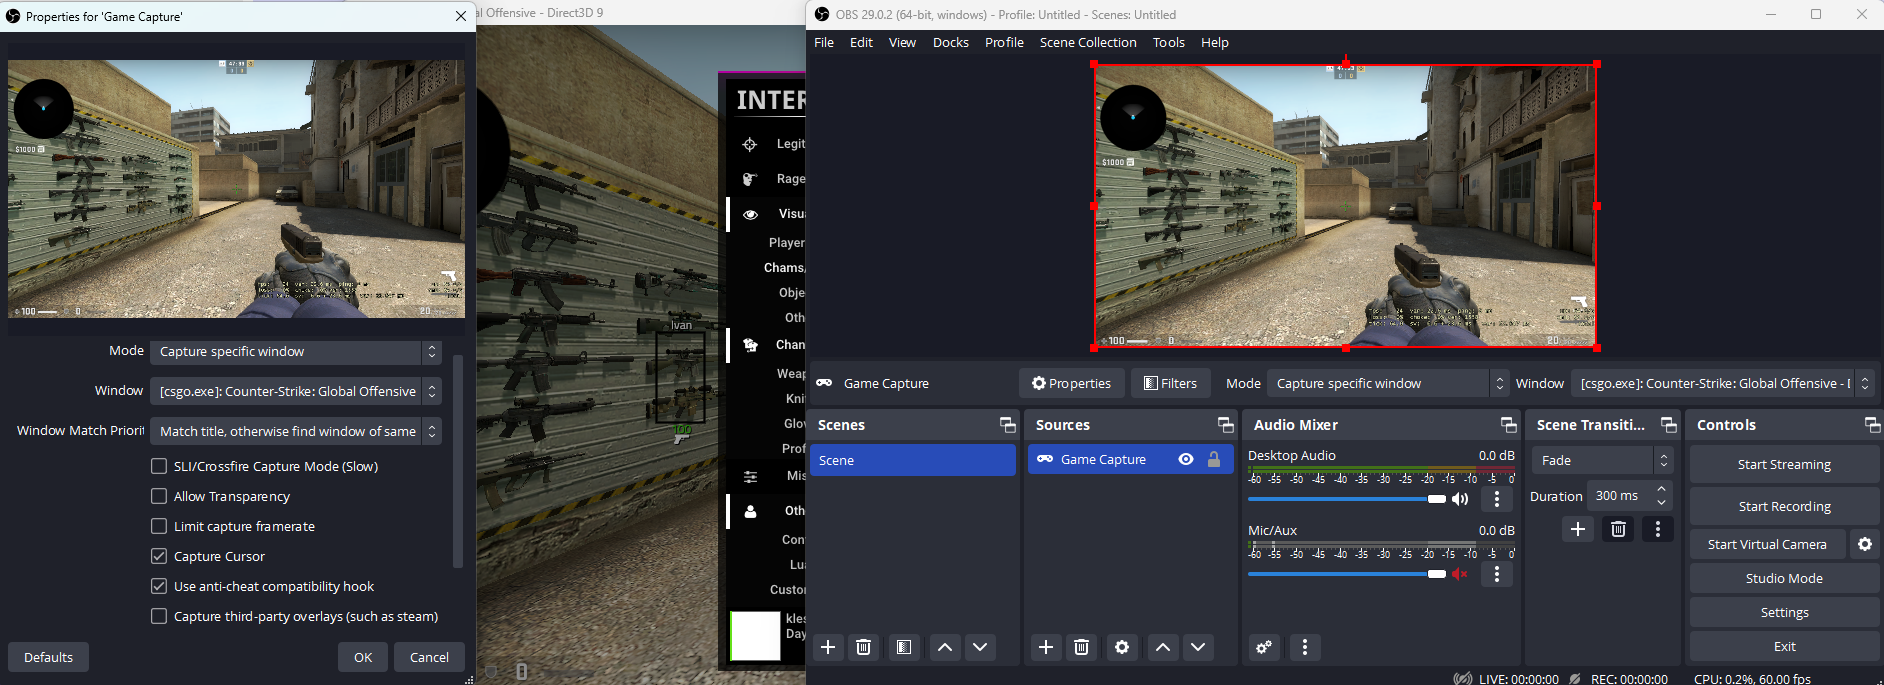The image size is (1884, 685).
Task: Open Window Match Priority dropdown
Action: (x=296, y=431)
